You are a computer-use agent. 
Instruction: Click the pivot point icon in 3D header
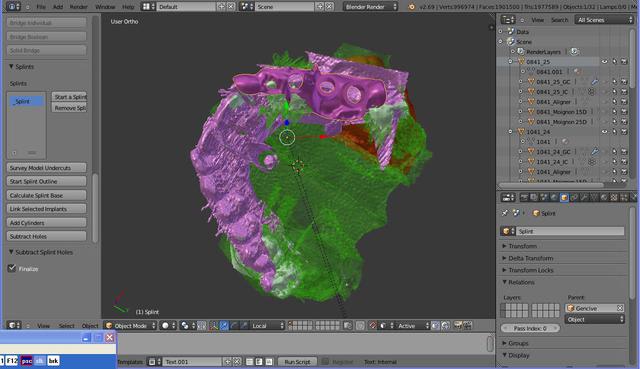tap(185, 325)
